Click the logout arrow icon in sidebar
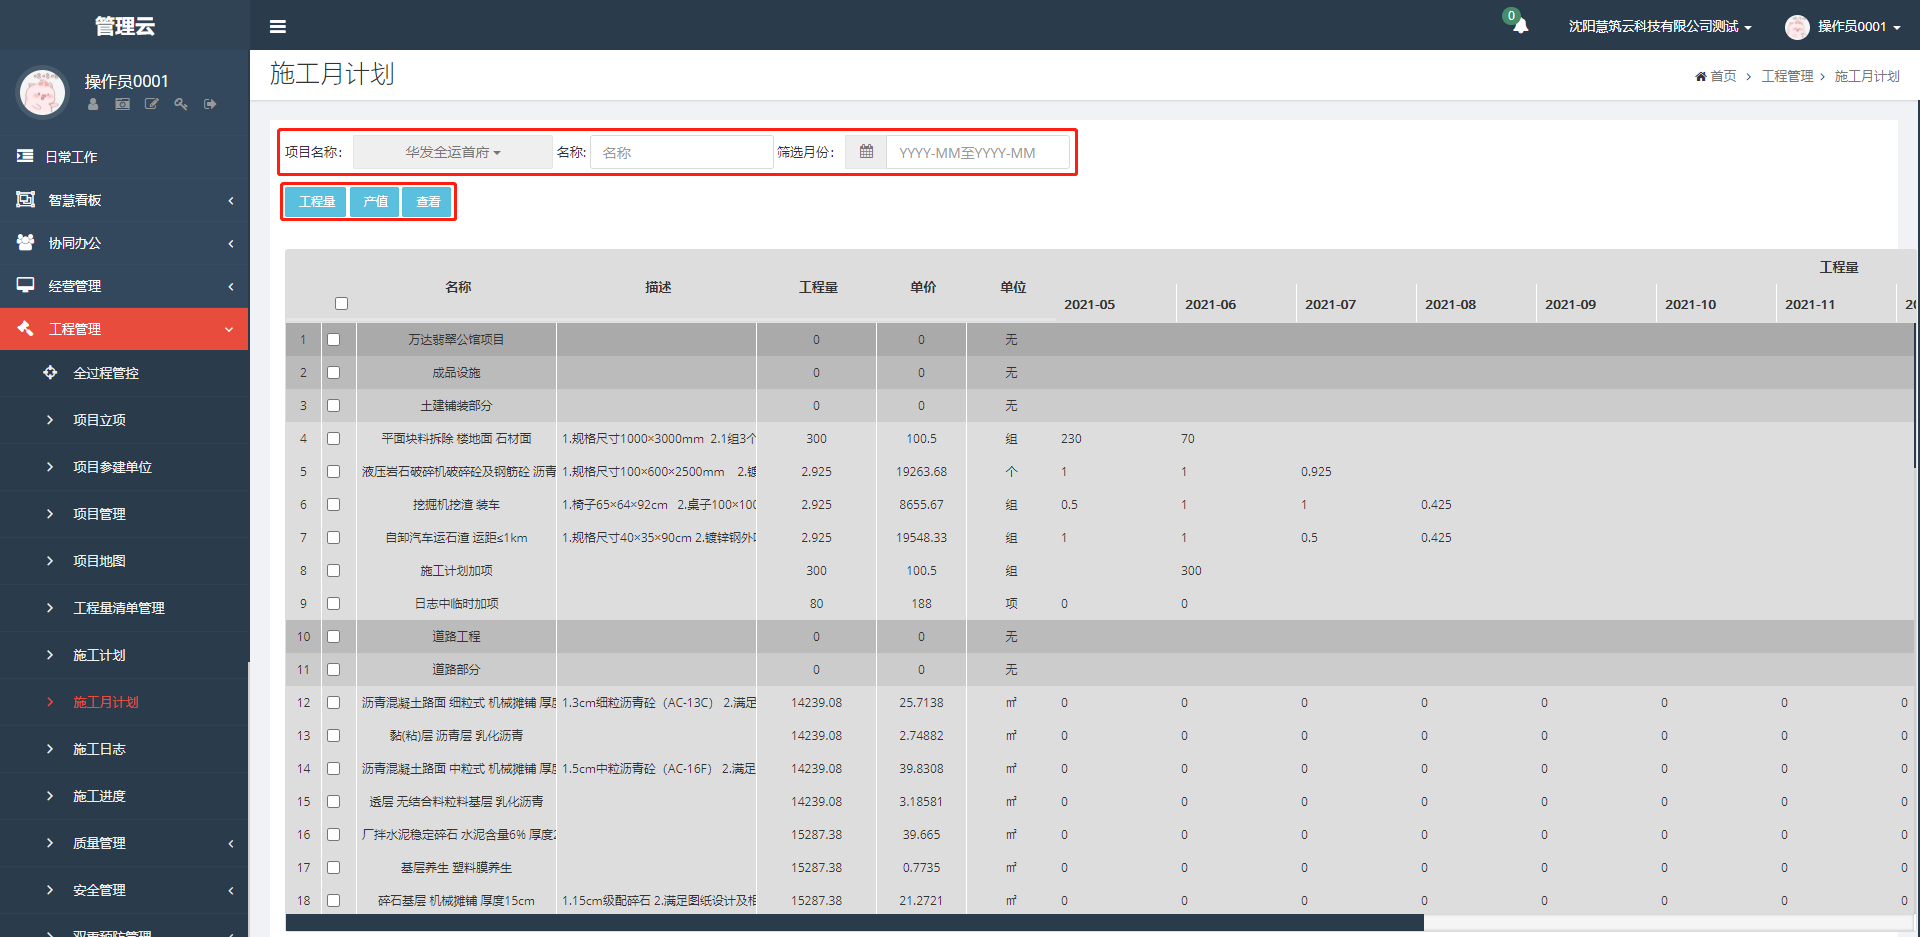This screenshot has width=1920, height=937. coord(210,104)
